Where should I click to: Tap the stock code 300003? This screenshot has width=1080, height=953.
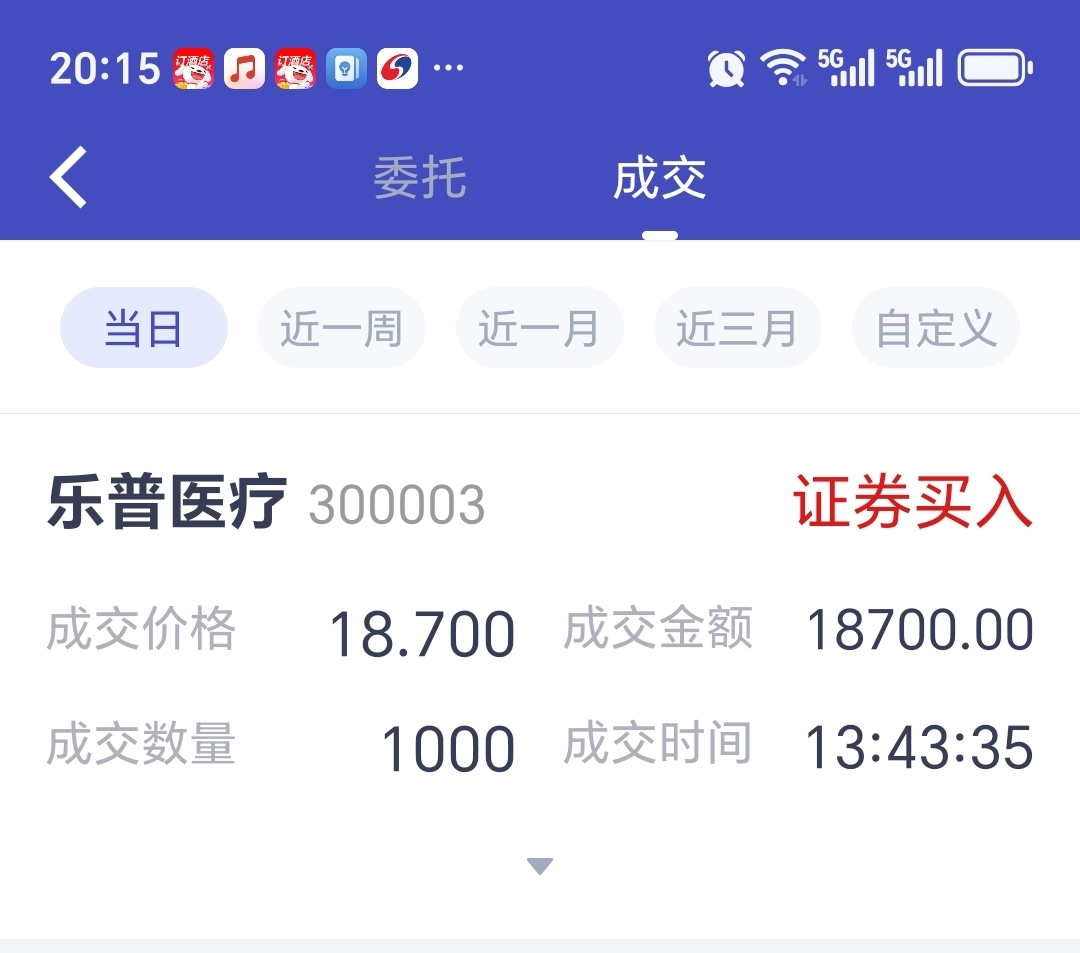coord(397,505)
